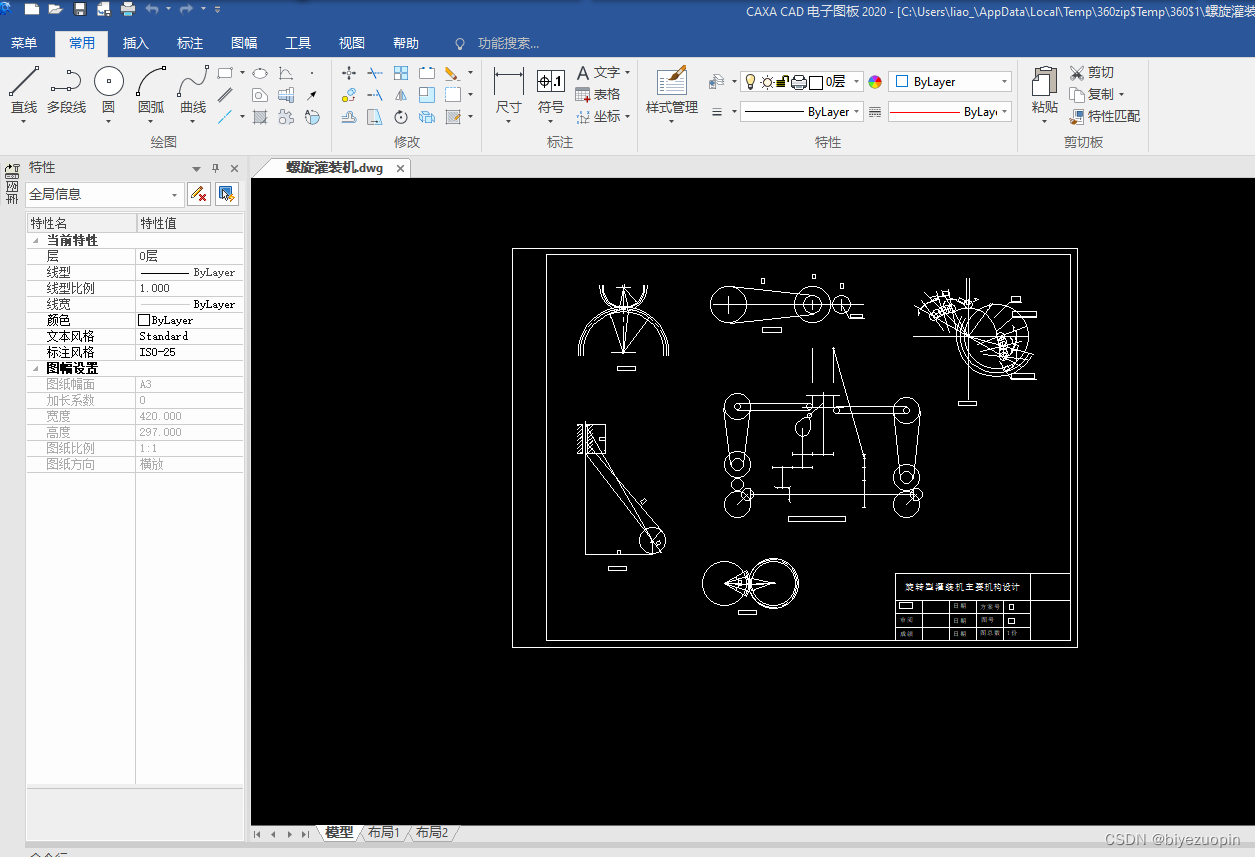
Task: Click the 文本风格 Standard value
Action: (189, 336)
